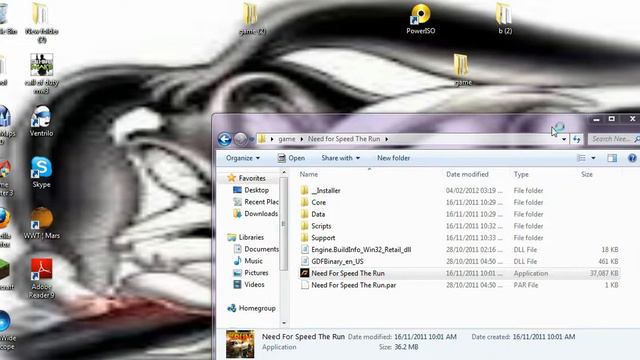
Task: Select the Scripts folder
Action: click(321, 226)
